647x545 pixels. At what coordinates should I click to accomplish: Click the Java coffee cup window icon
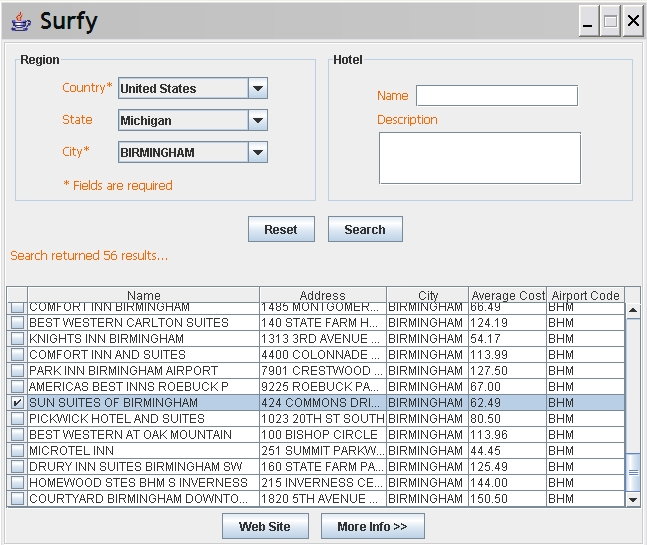point(20,21)
